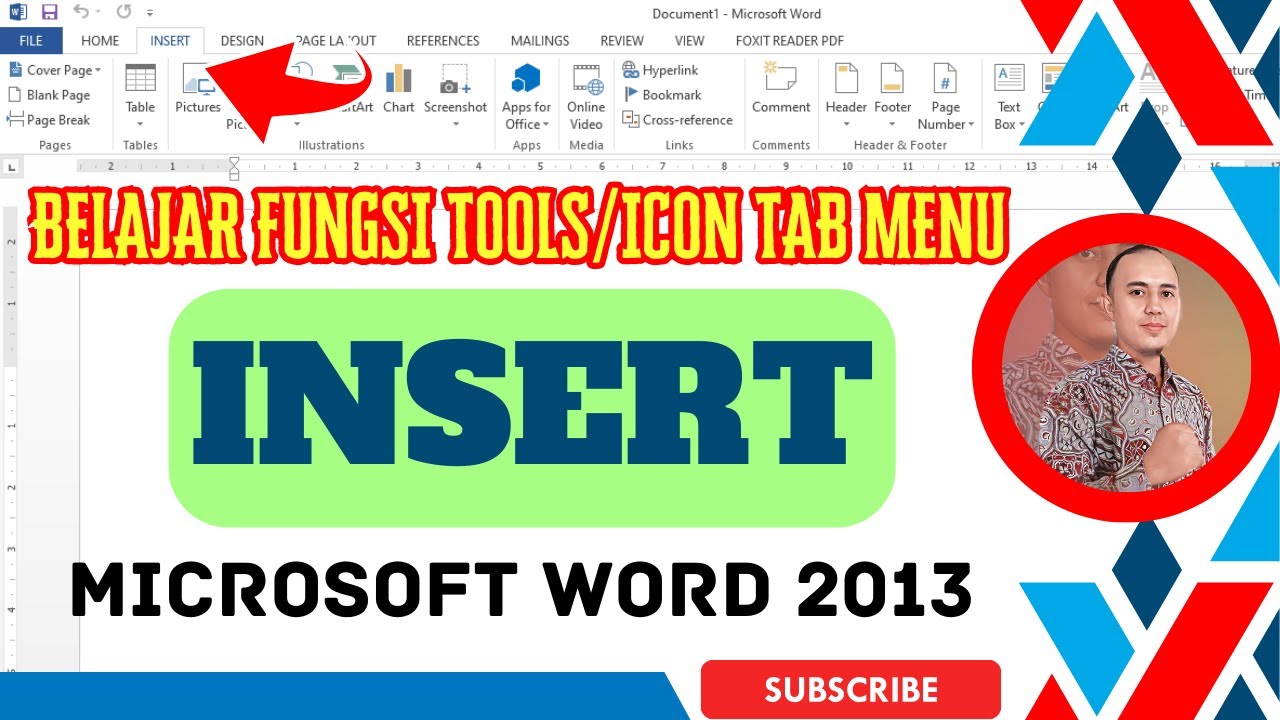The width and height of the screenshot is (1280, 720).
Task: Click the "Pages" group label
Action: point(55,145)
